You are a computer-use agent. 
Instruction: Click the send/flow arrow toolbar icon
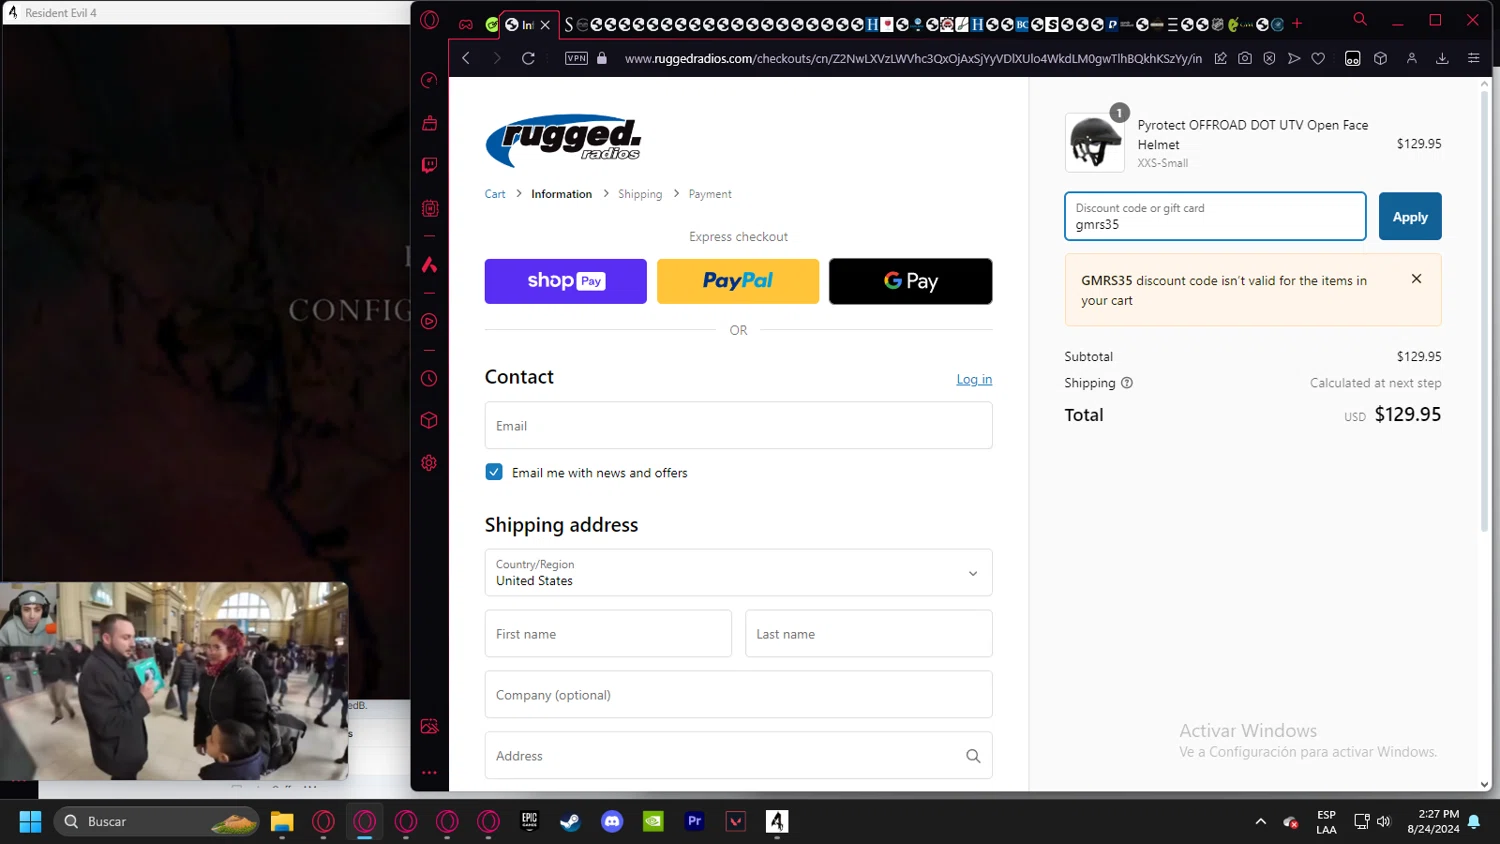pos(1294,58)
